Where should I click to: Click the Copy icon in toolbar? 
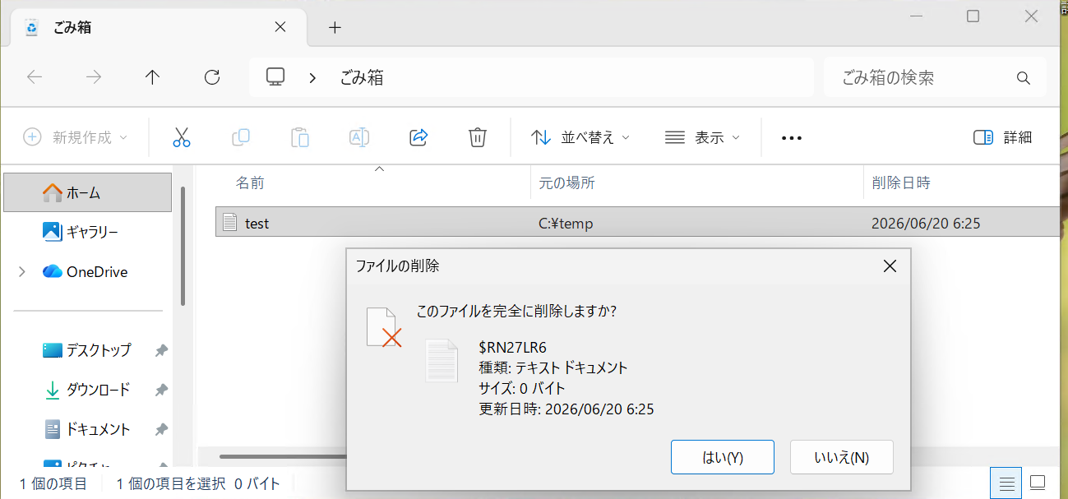point(240,138)
